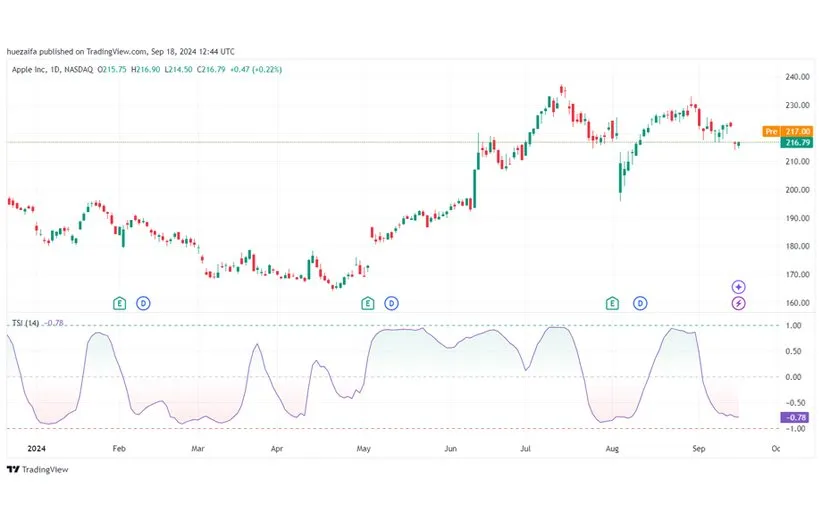
Task: Open the earnings marker above the Aug label
Action: 612,303
